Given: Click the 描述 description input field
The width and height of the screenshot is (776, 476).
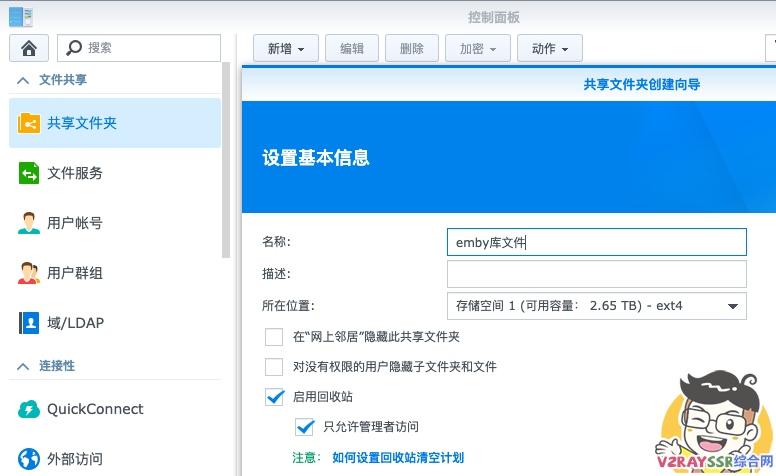Looking at the screenshot, I should (596, 274).
